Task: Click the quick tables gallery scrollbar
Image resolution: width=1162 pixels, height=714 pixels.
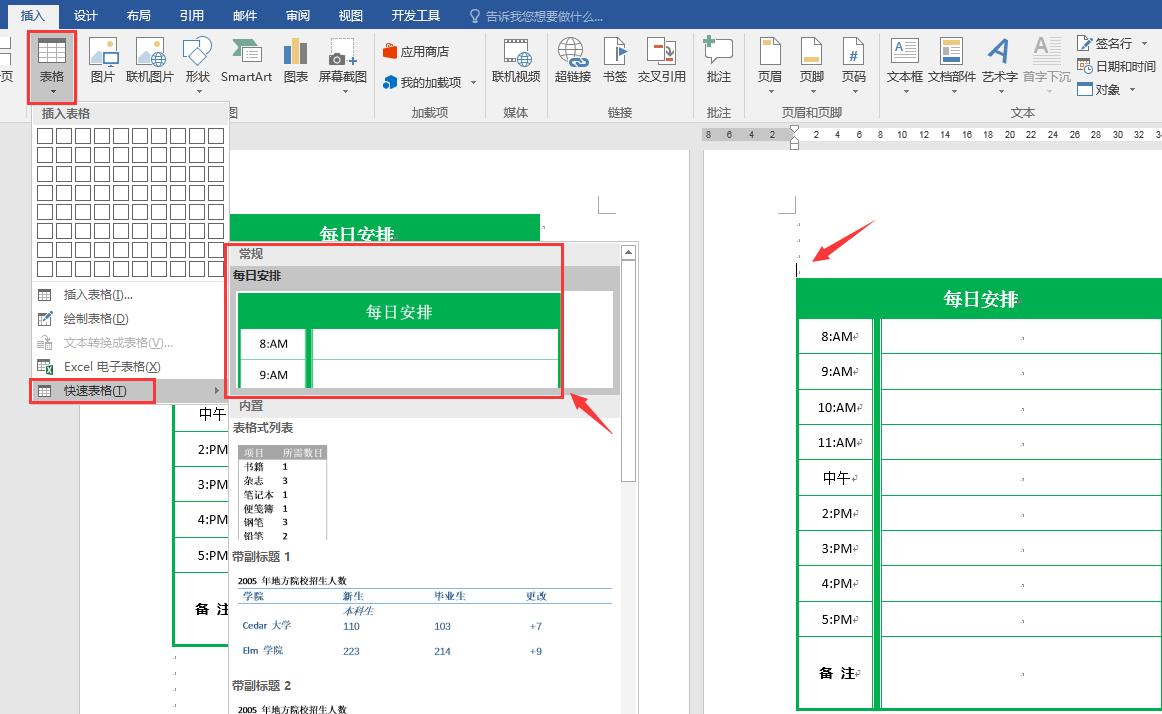Action: point(628,370)
